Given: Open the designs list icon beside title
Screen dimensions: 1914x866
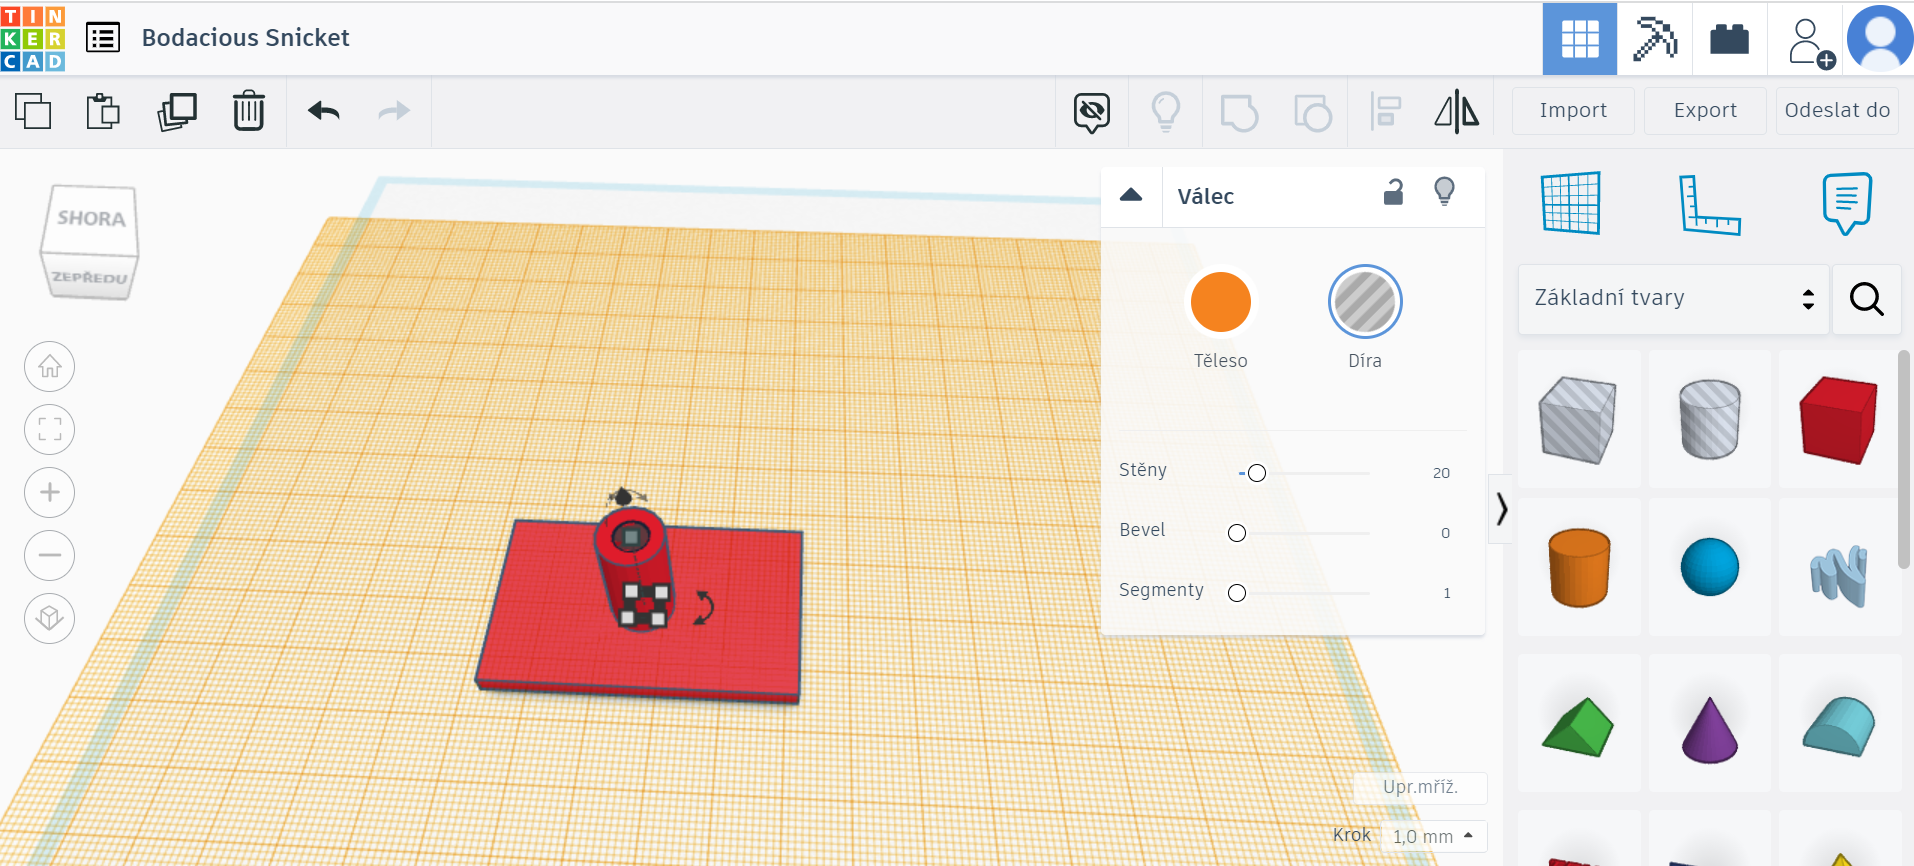Looking at the screenshot, I should click(x=103, y=38).
